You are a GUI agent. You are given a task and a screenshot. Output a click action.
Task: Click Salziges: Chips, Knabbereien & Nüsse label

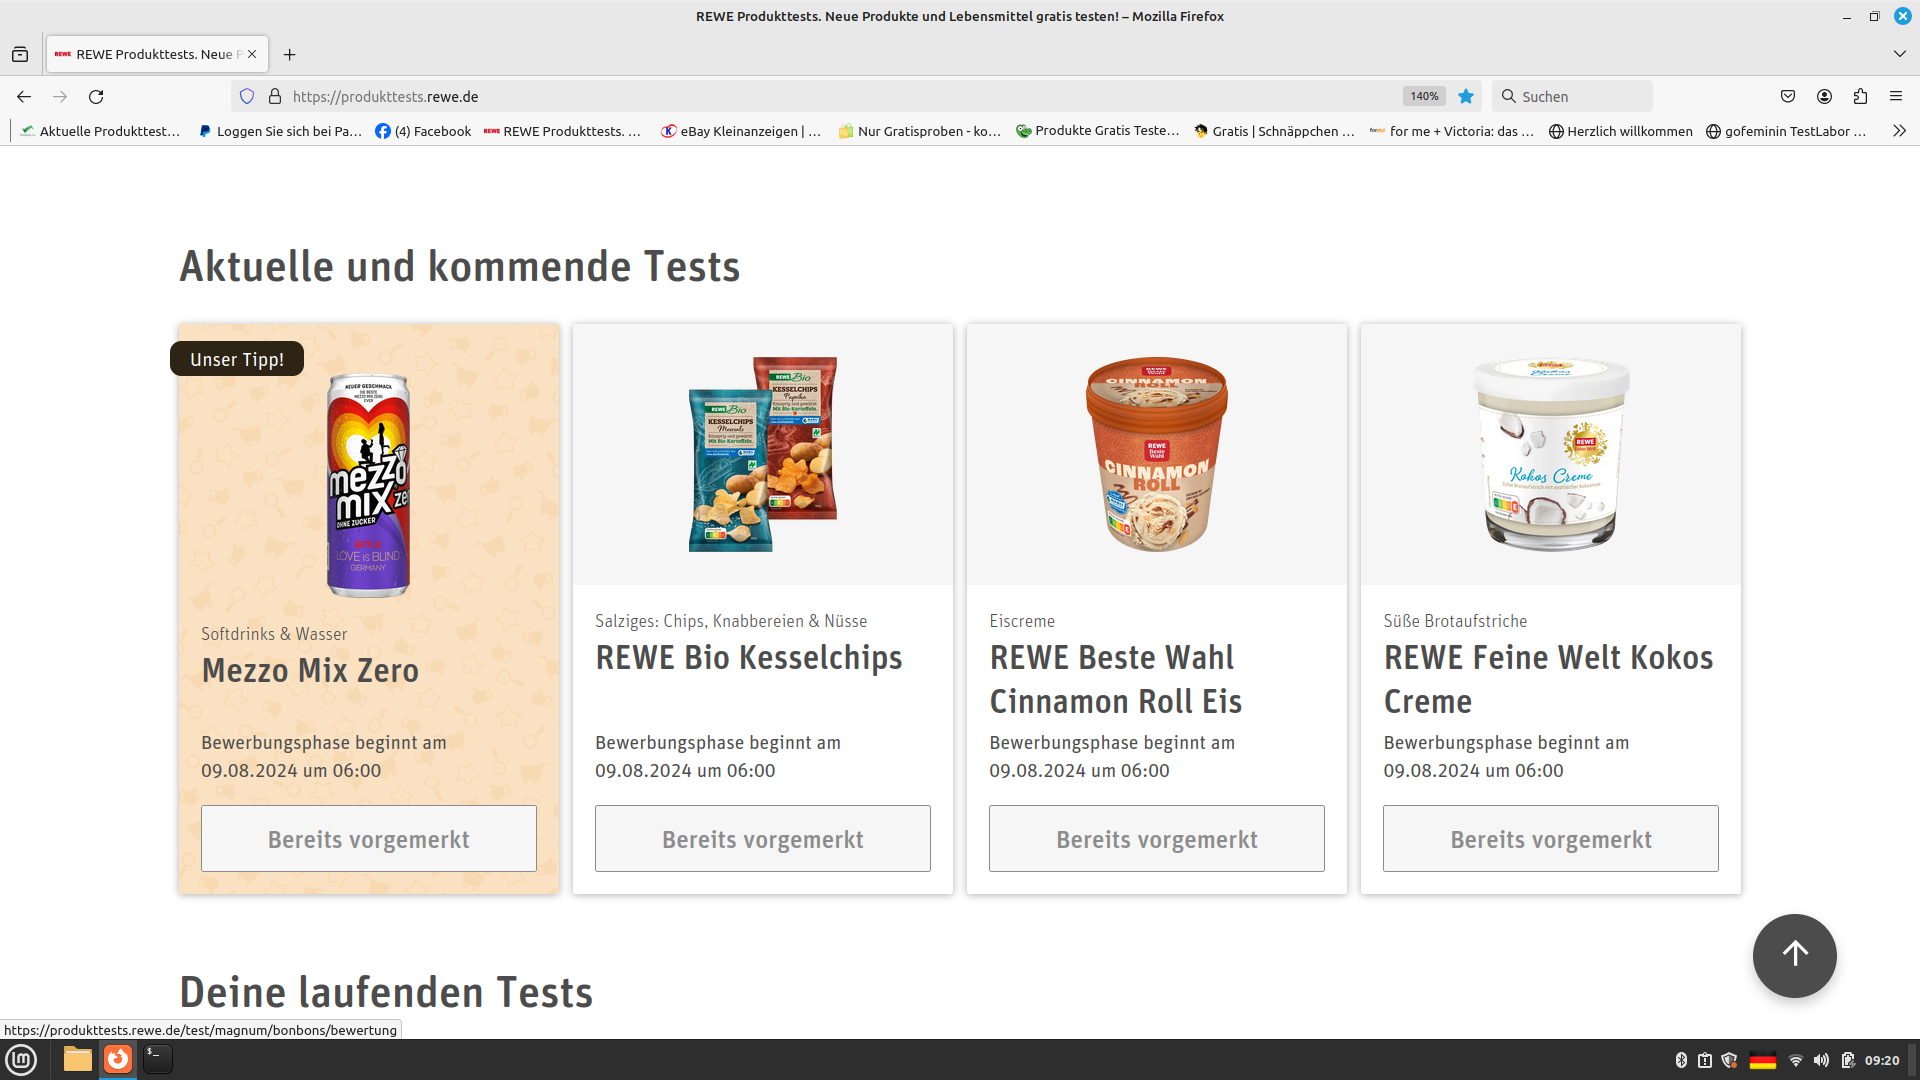point(731,621)
